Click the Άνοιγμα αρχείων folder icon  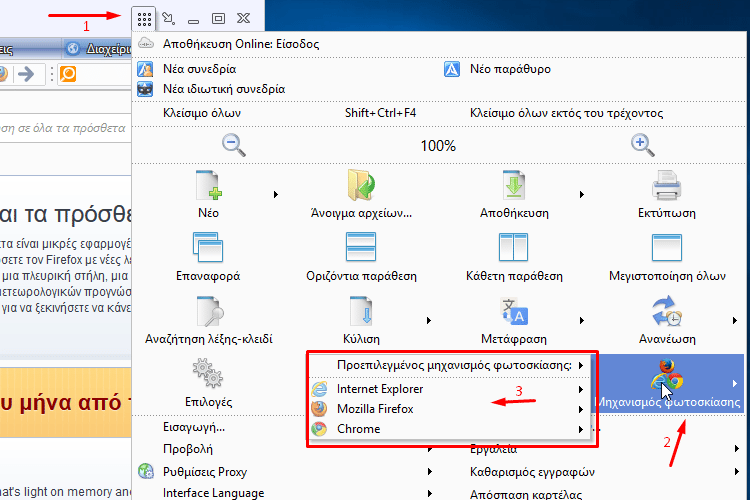[361, 185]
